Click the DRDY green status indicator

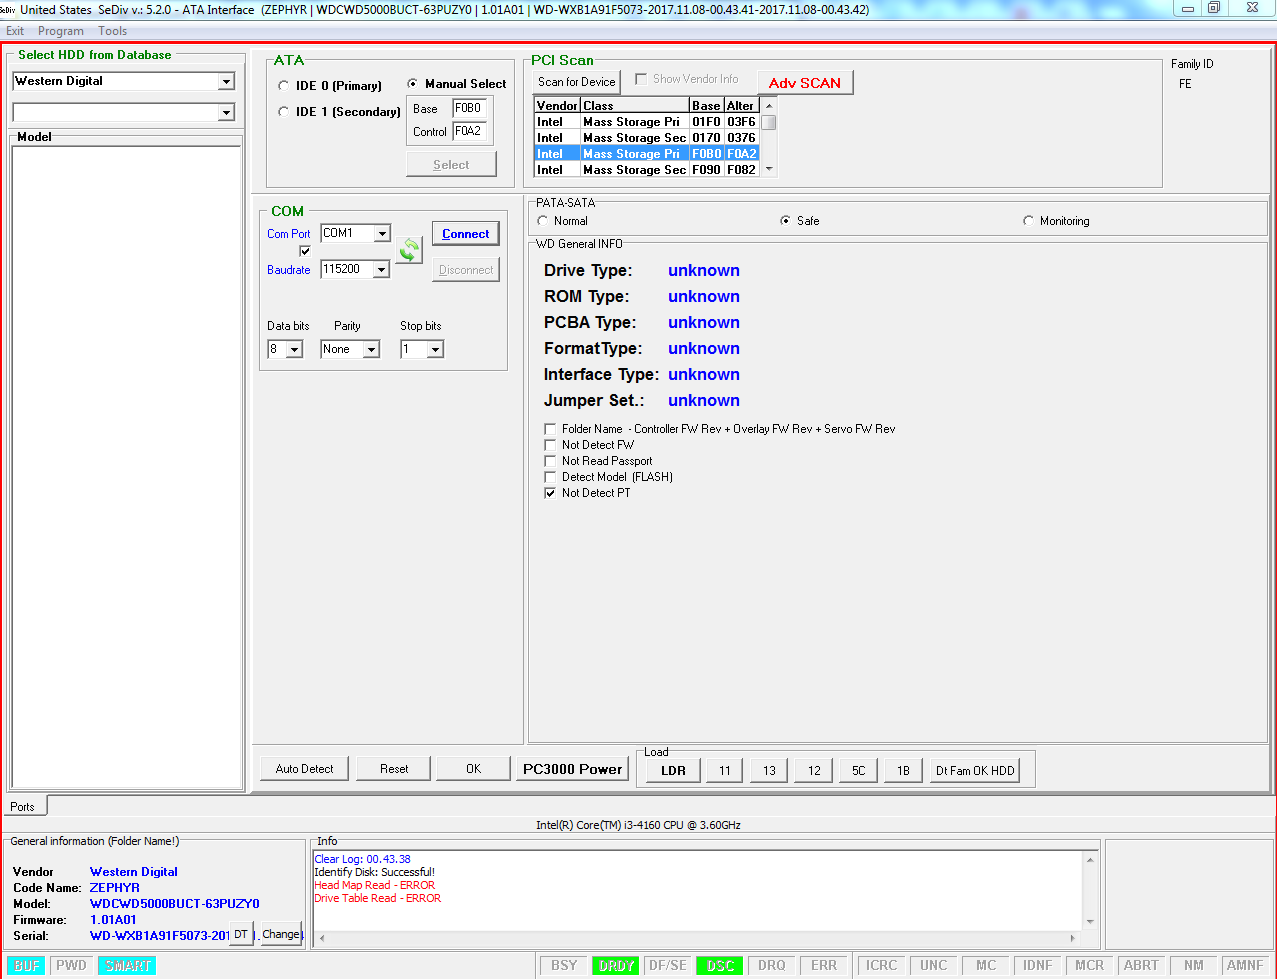(x=617, y=966)
